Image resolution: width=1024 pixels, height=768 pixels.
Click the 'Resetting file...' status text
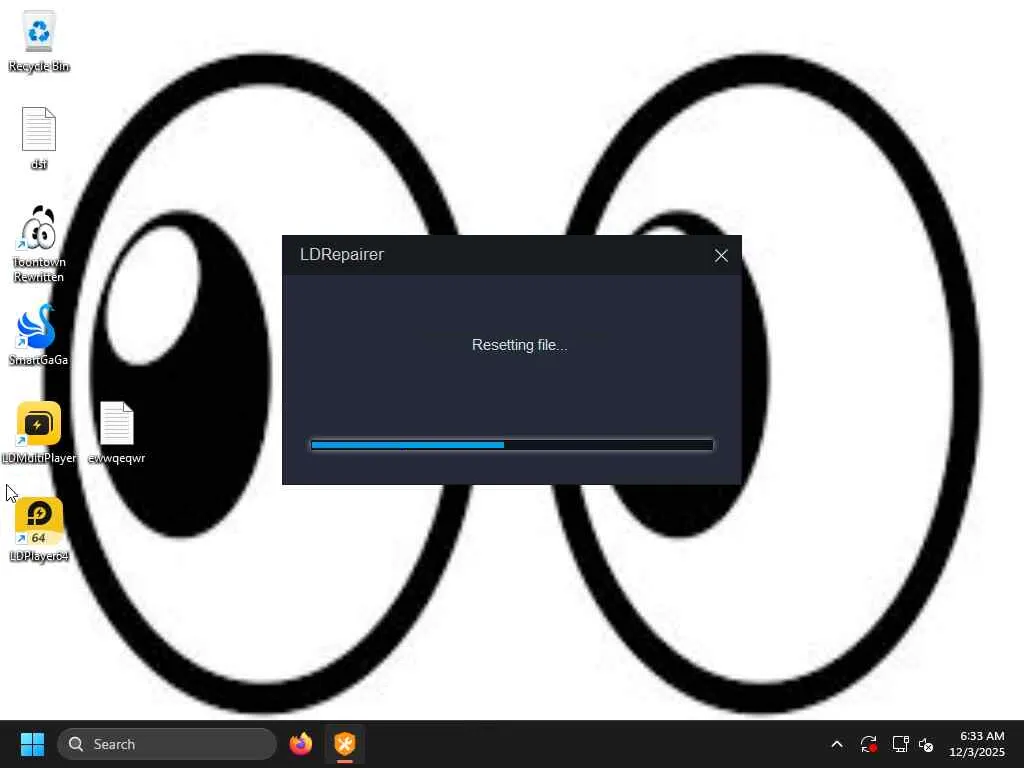(x=519, y=345)
